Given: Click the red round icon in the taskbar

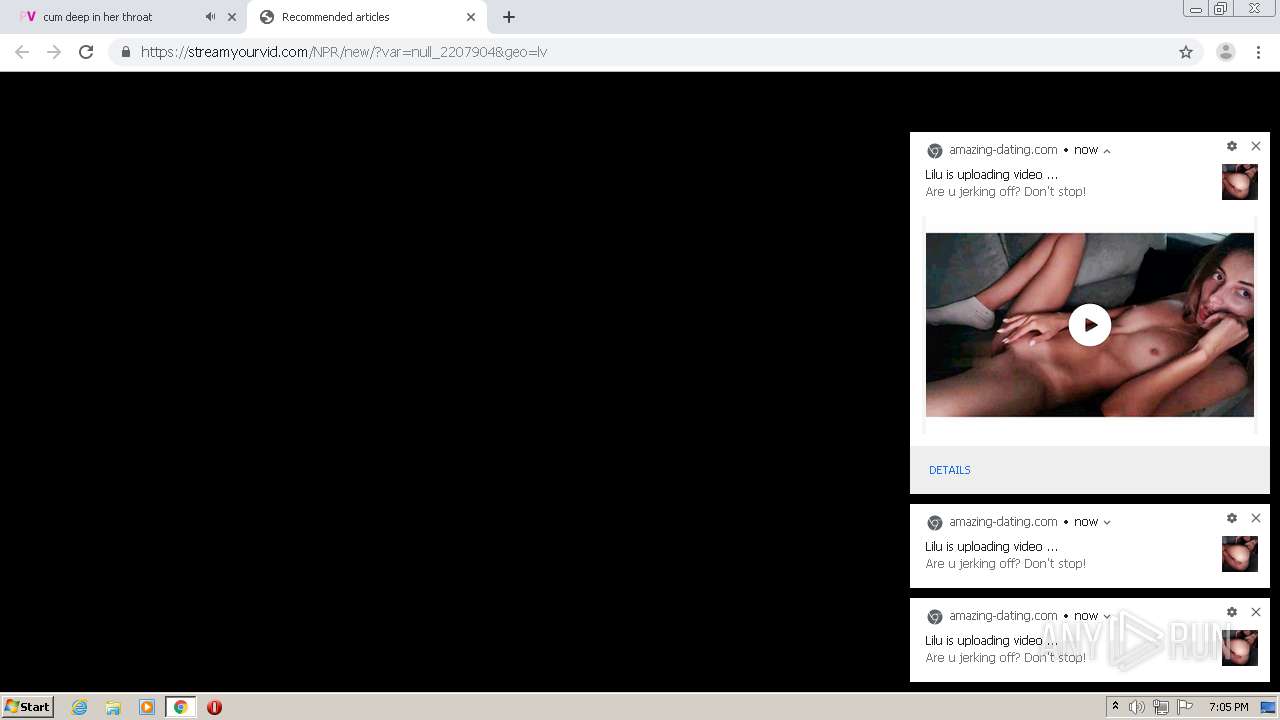Looking at the screenshot, I should click(x=214, y=707).
